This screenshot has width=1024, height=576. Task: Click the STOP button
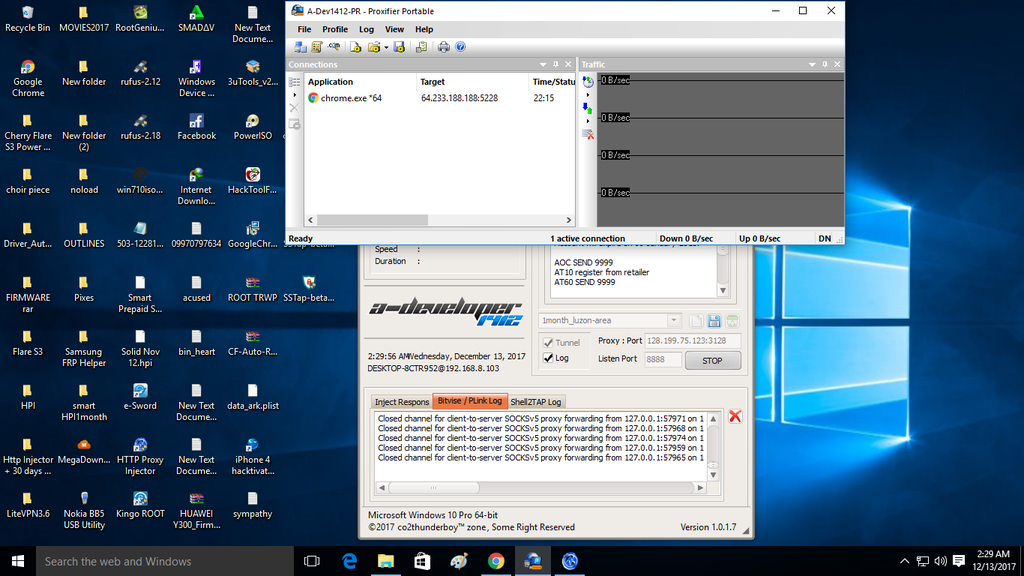point(712,360)
